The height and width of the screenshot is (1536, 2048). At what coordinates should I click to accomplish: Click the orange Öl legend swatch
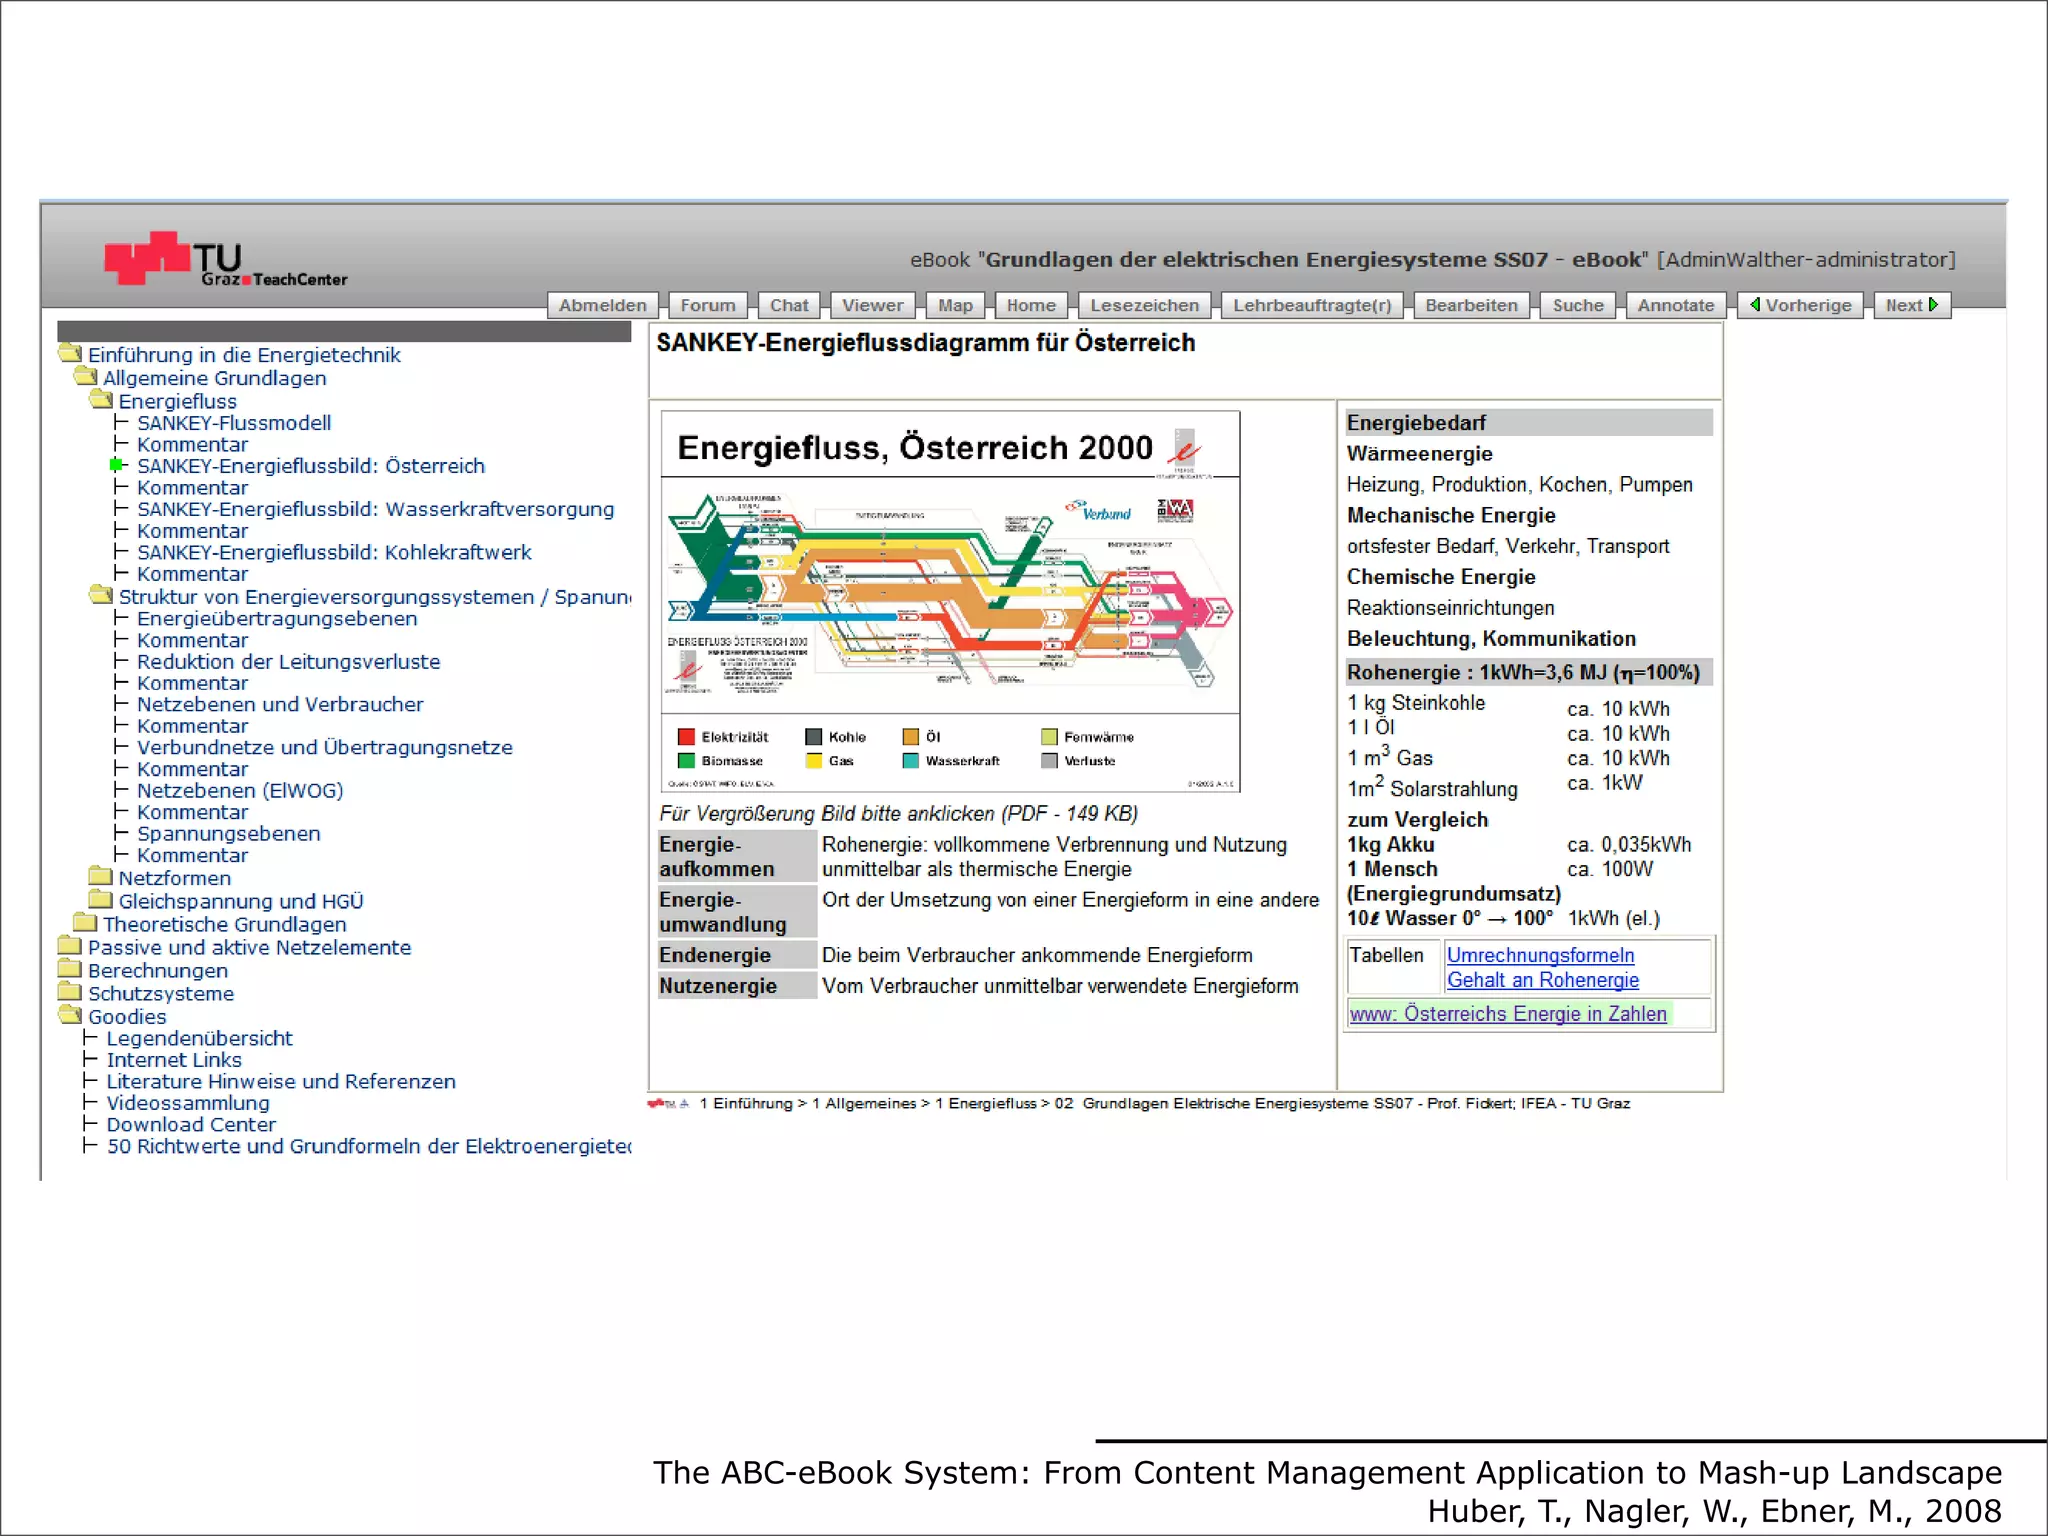point(910,736)
